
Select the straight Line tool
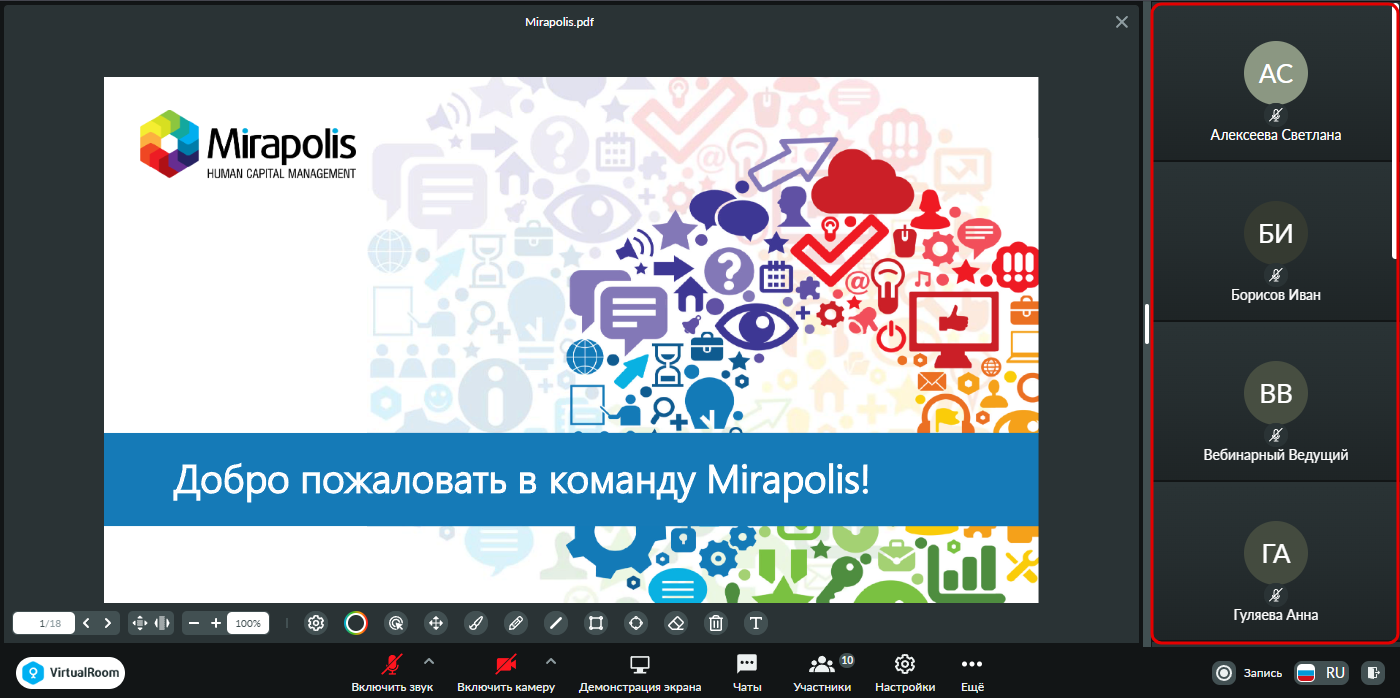(556, 623)
